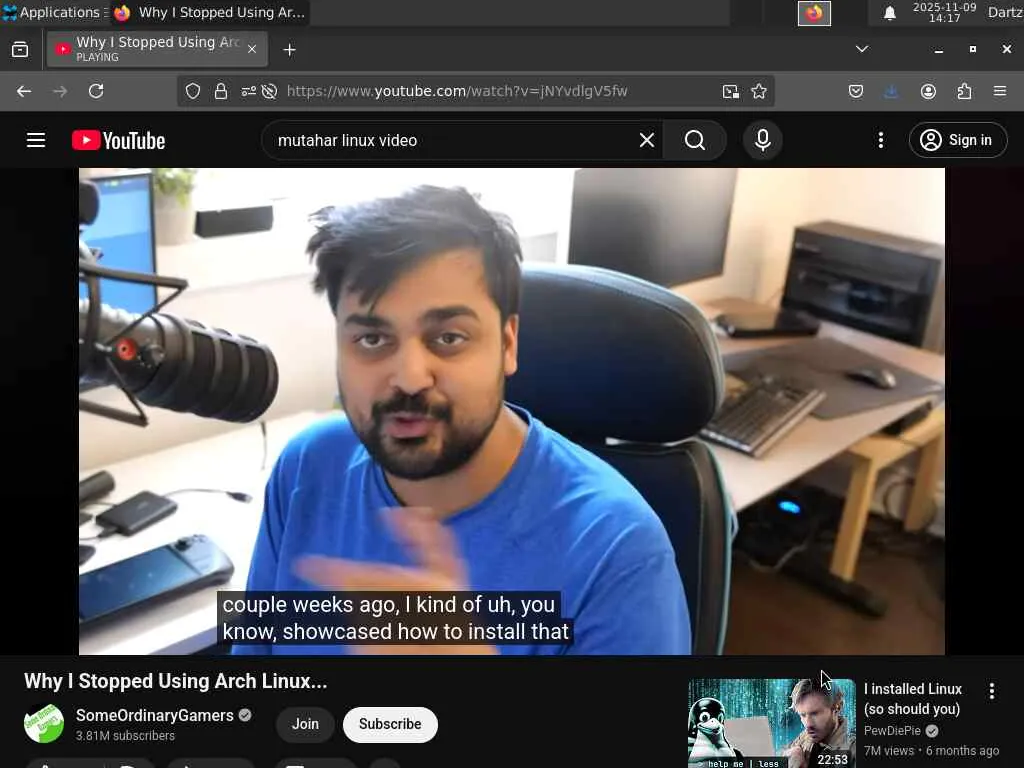Launch picture-in-picture from address bar
The height and width of the screenshot is (768, 1024).
731,91
